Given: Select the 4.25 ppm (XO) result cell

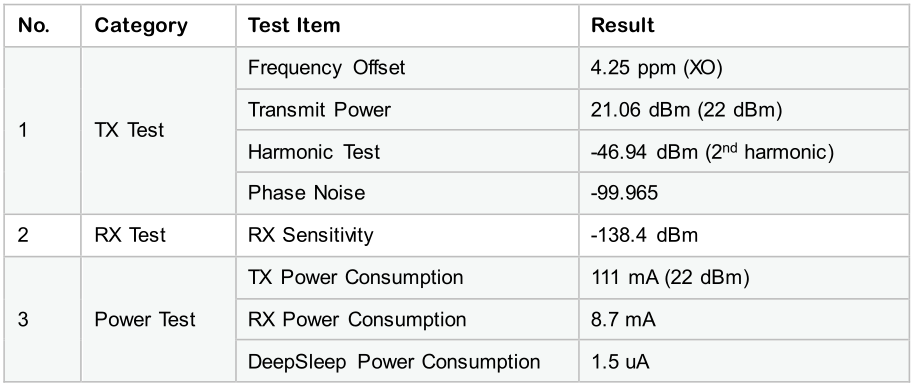Looking at the screenshot, I should click(743, 68).
